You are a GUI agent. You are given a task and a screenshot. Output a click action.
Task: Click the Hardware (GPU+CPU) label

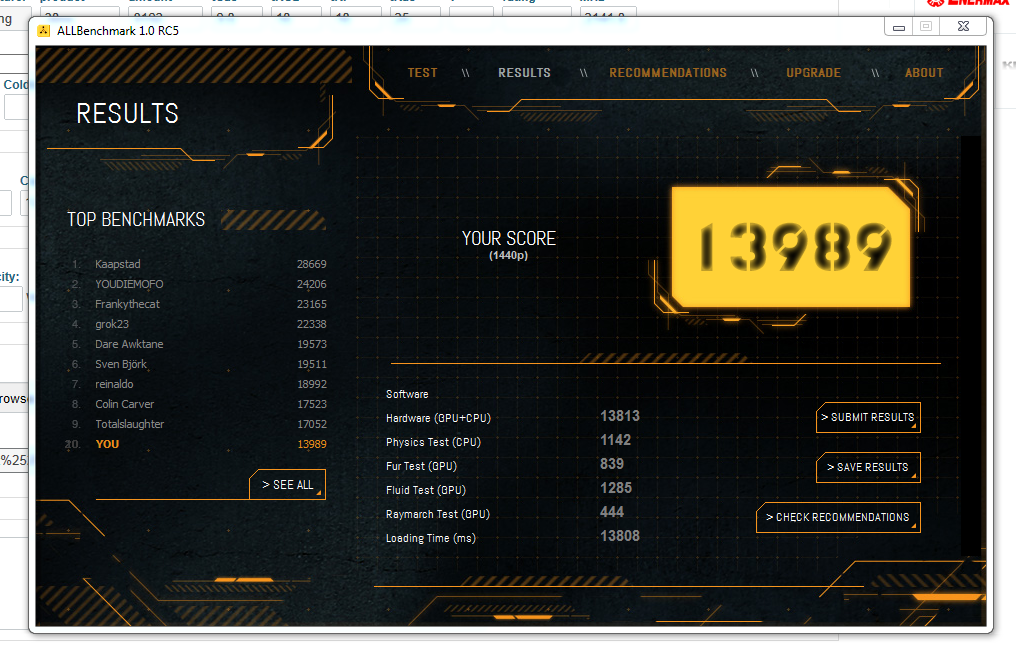(x=438, y=419)
